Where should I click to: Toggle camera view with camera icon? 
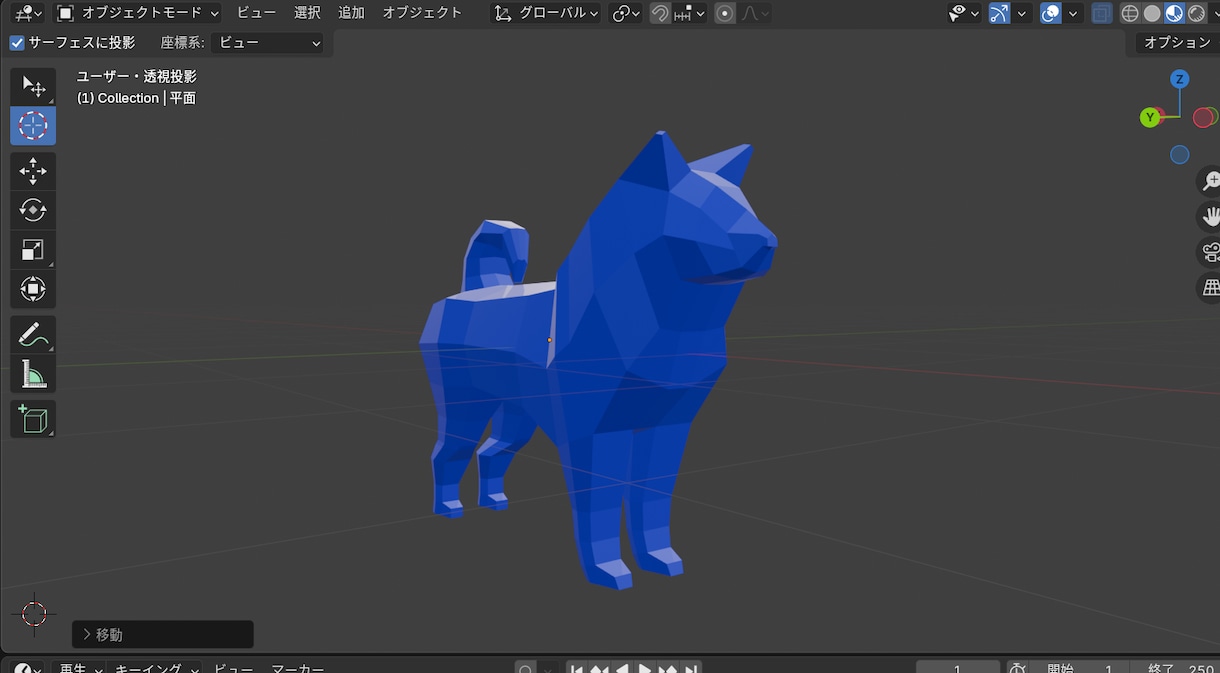[x=1210, y=252]
